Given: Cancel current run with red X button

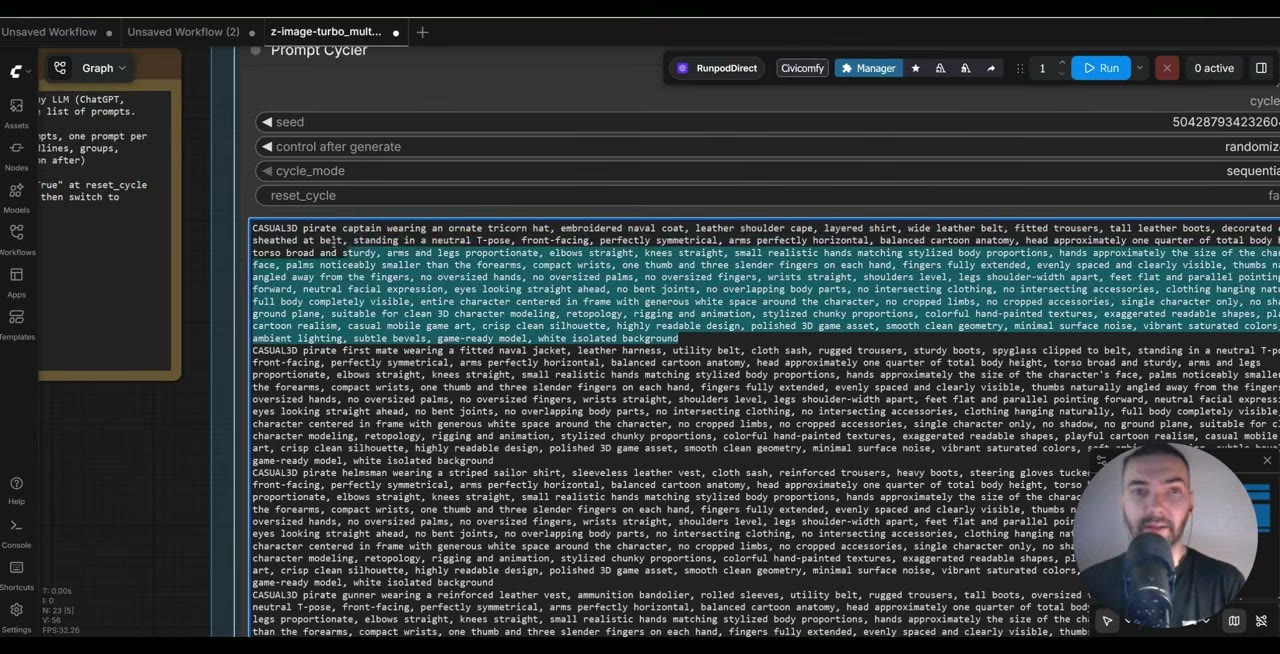Looking at the screenshot, I should point(1167,68).
